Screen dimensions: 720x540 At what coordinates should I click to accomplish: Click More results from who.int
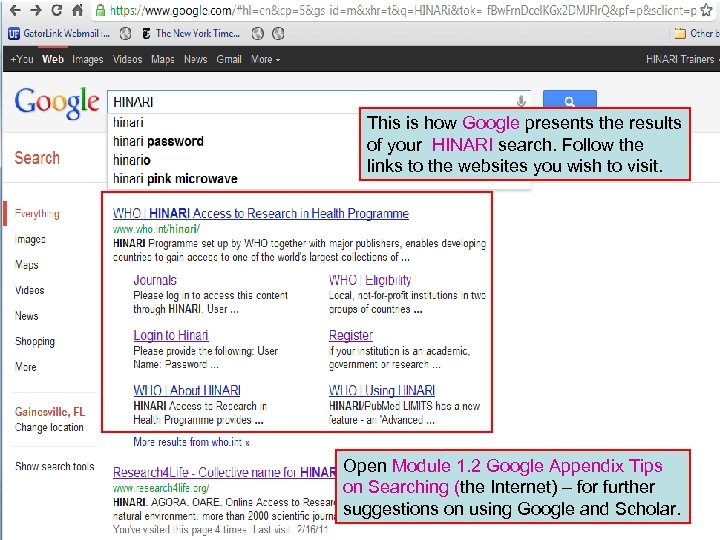(191, 442)
